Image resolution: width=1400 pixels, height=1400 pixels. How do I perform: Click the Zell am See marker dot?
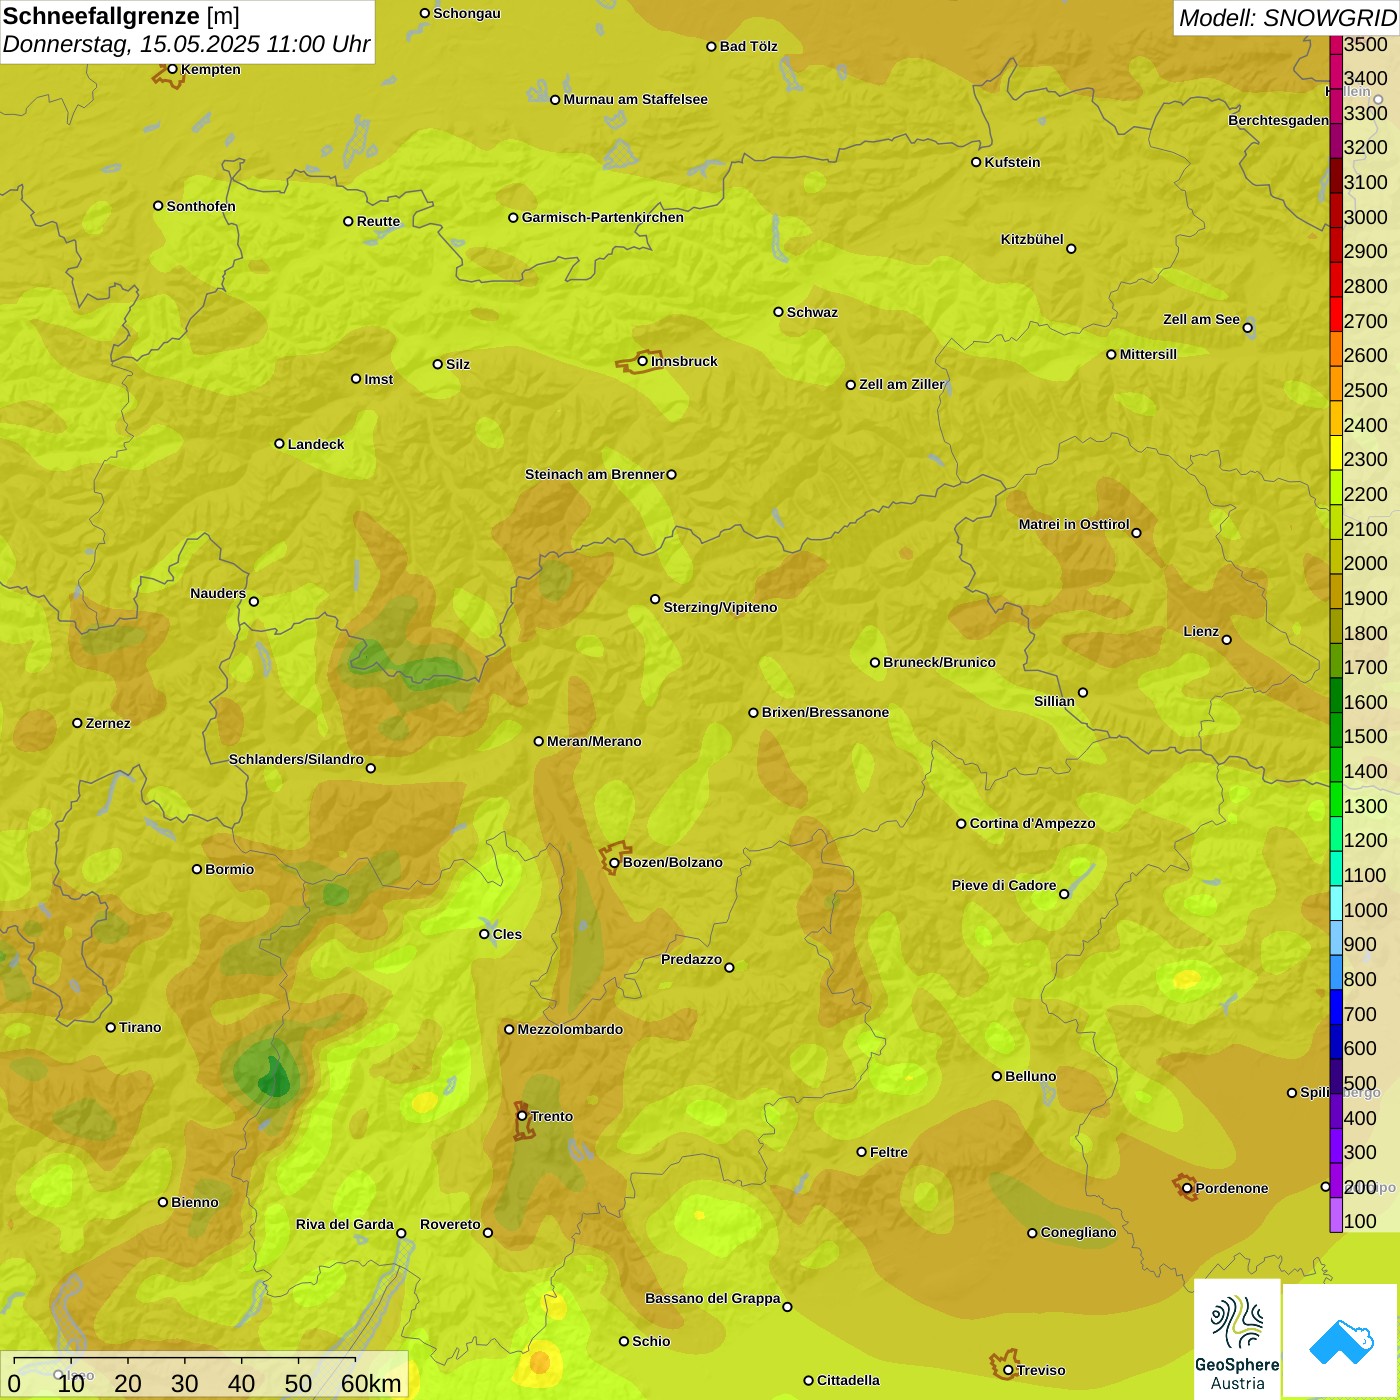[x=1247, y=327]
